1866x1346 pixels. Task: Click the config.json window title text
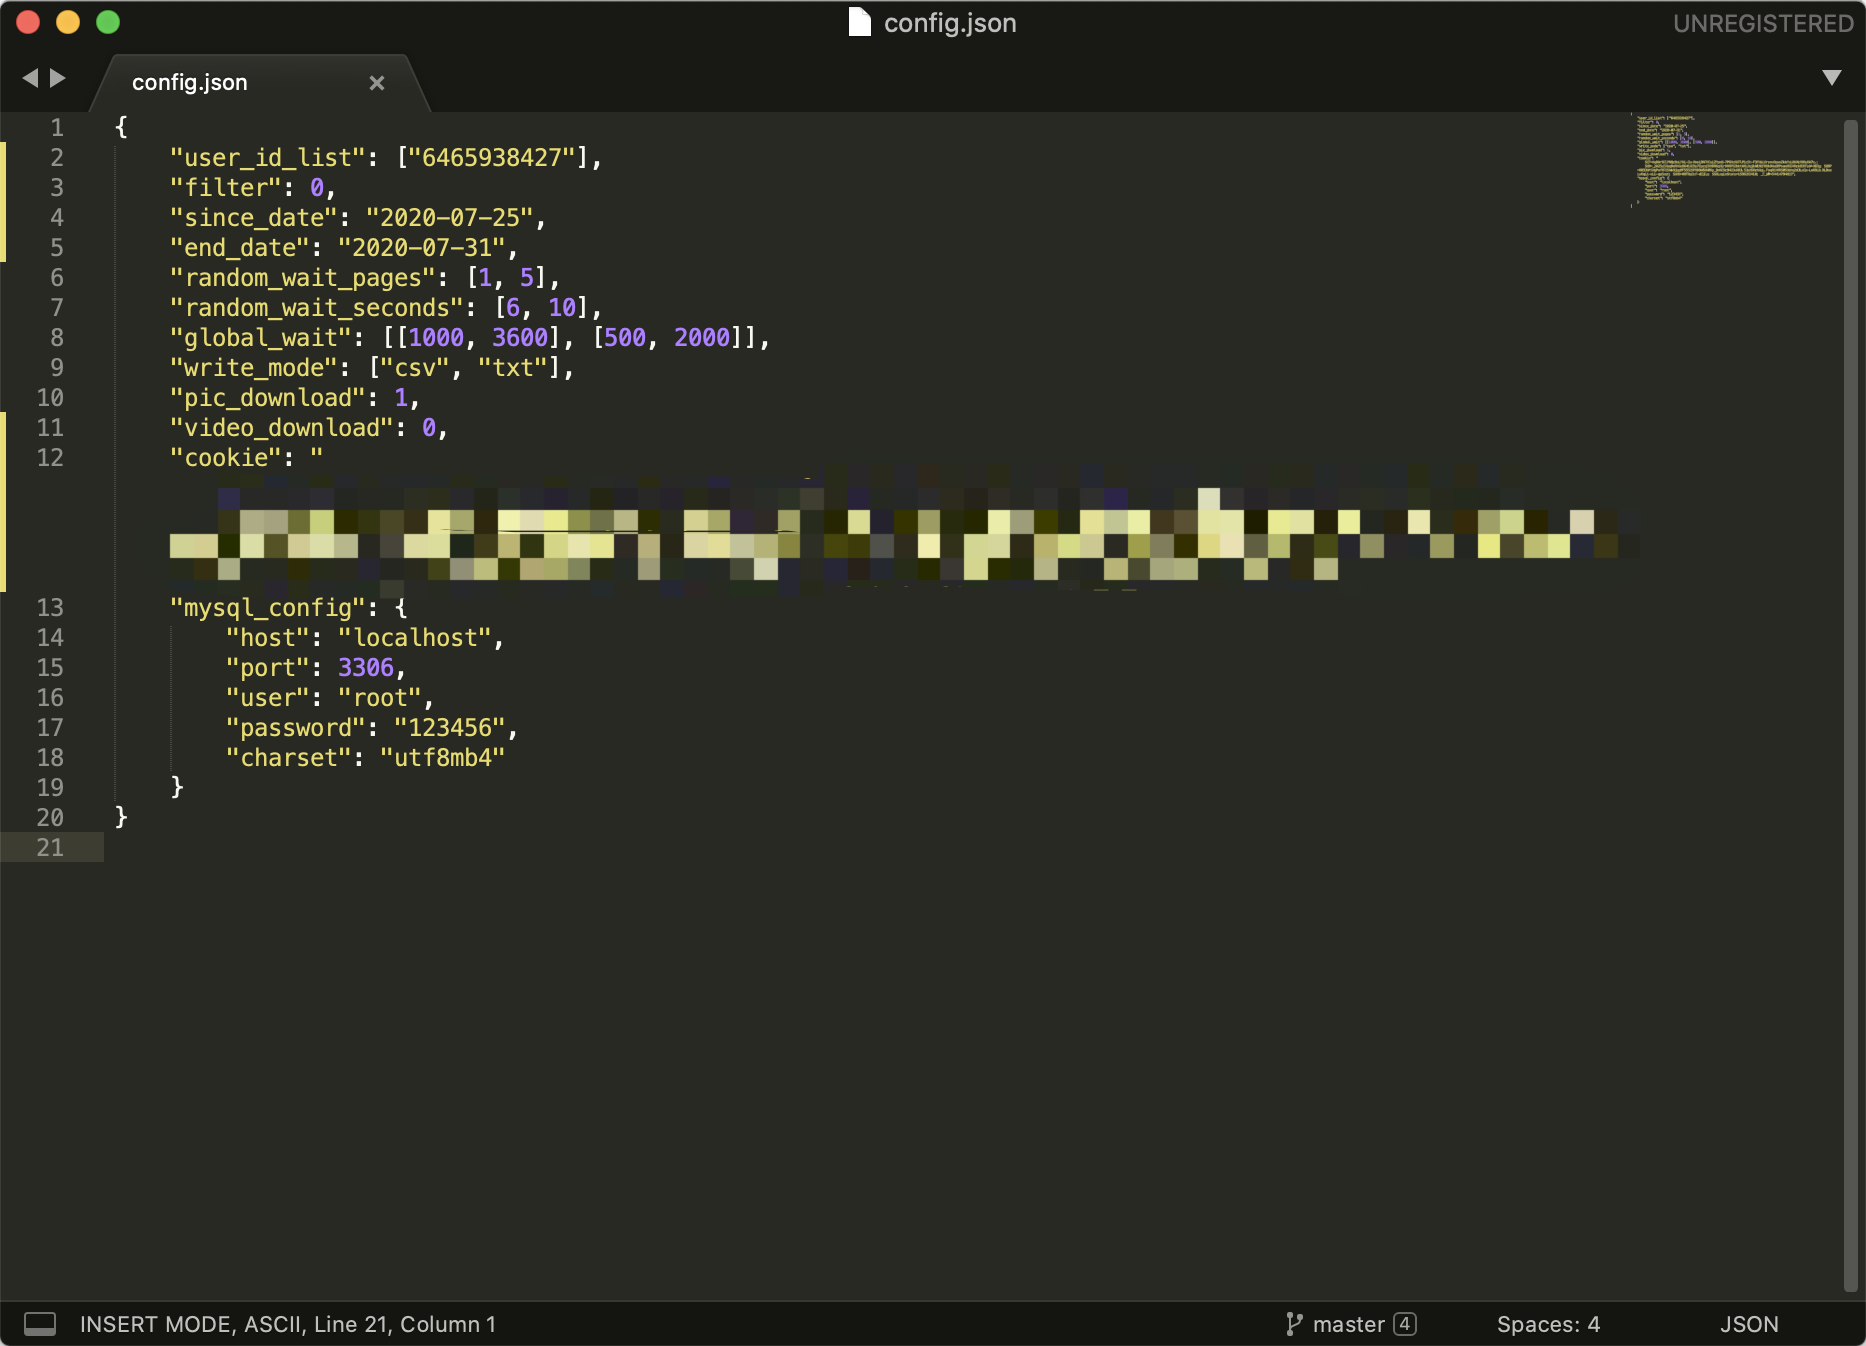(x=950, y=23)
